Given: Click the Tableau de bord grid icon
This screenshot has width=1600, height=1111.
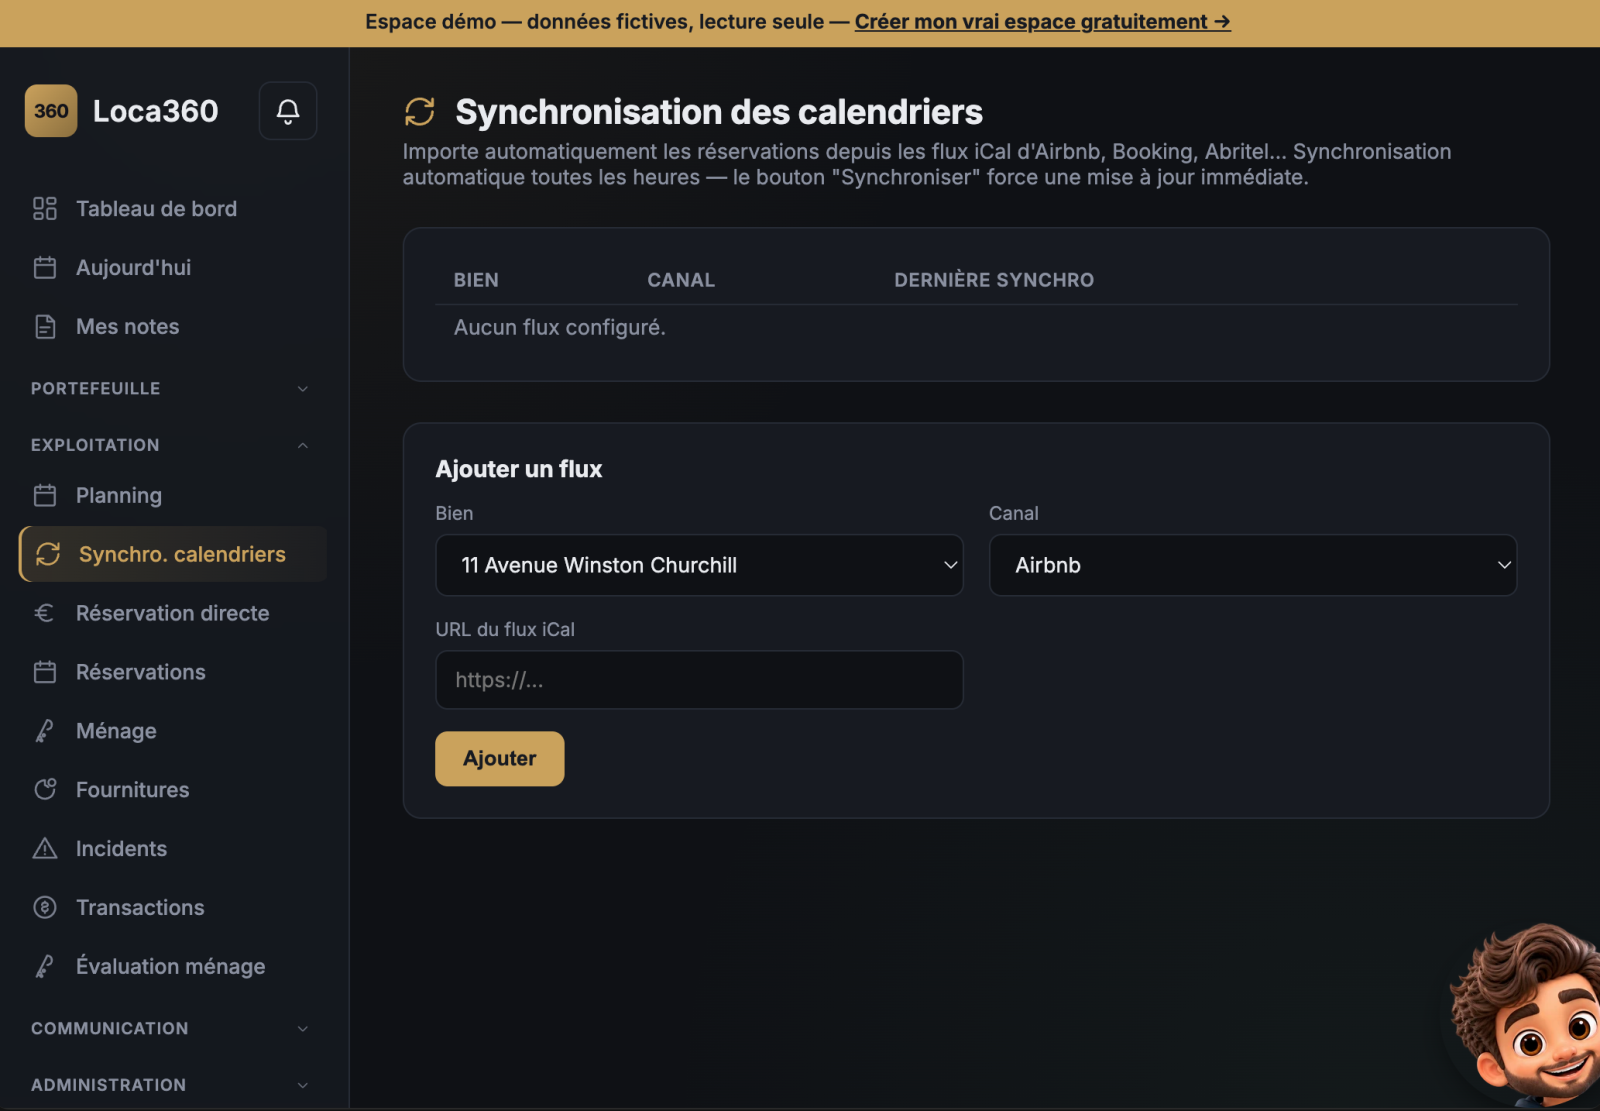Looking at the screenshot, I should click(x=45, y=209).
